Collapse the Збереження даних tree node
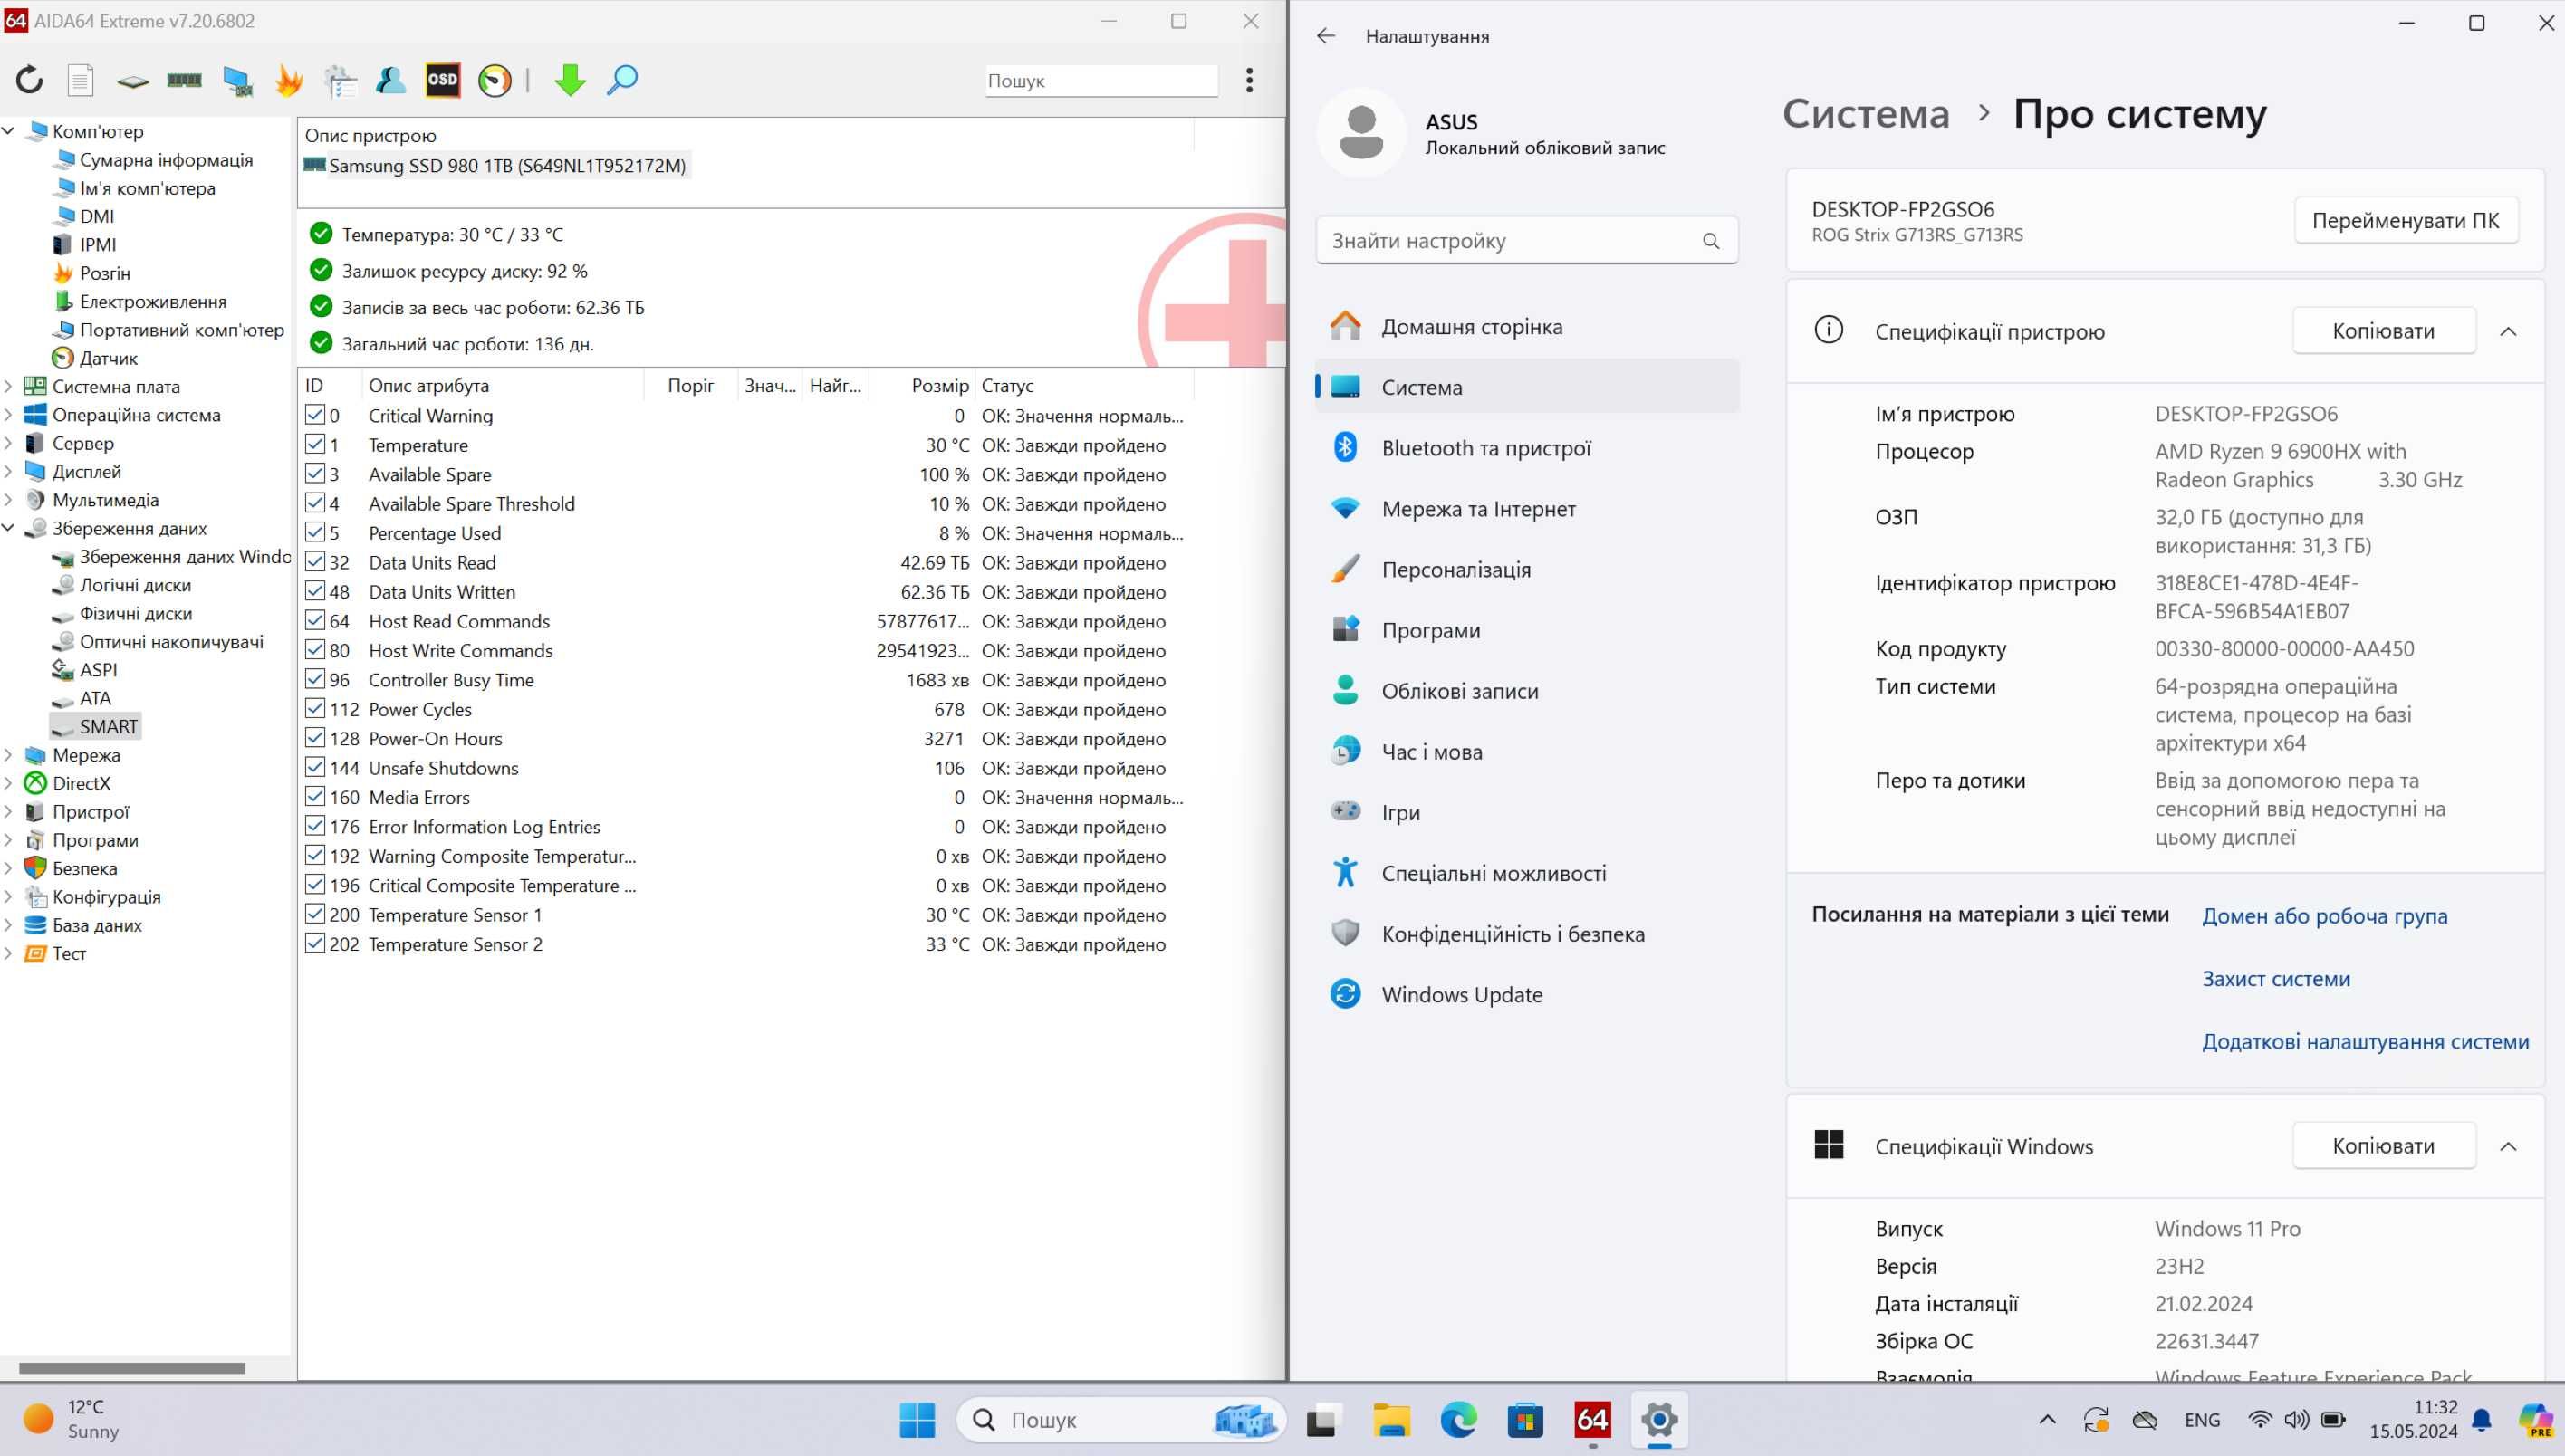The image size is (2565, 1456). (x=9, y=528)
